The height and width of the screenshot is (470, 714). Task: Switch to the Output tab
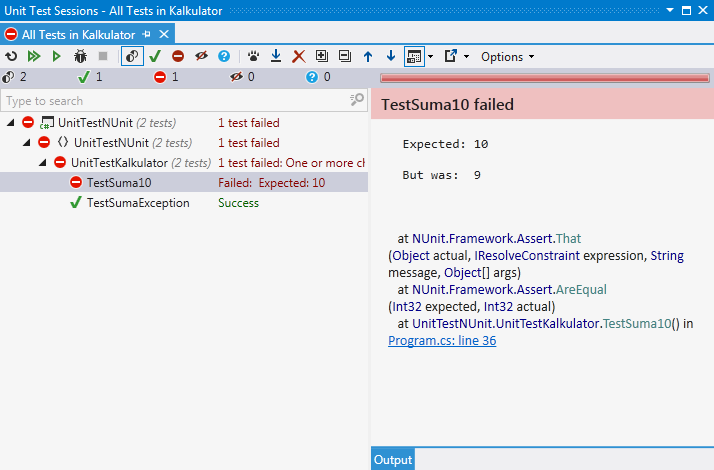click(x=392, y=460)
